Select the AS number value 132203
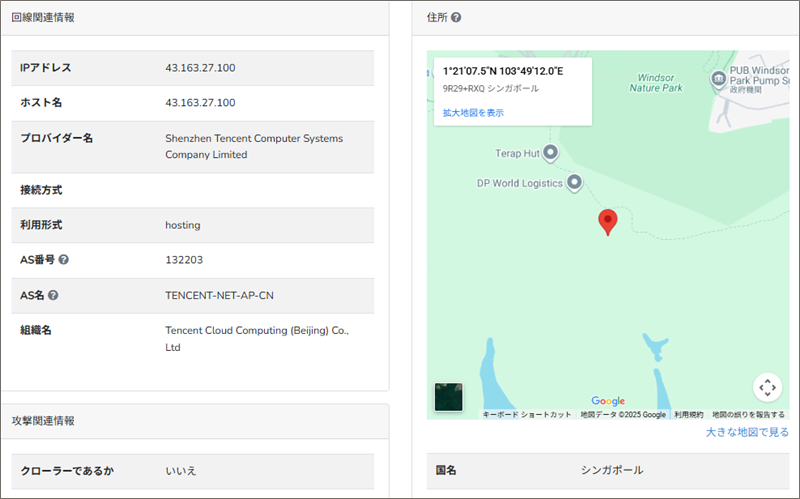Viewport: 800px width, 499px height. tap(184, 260)
